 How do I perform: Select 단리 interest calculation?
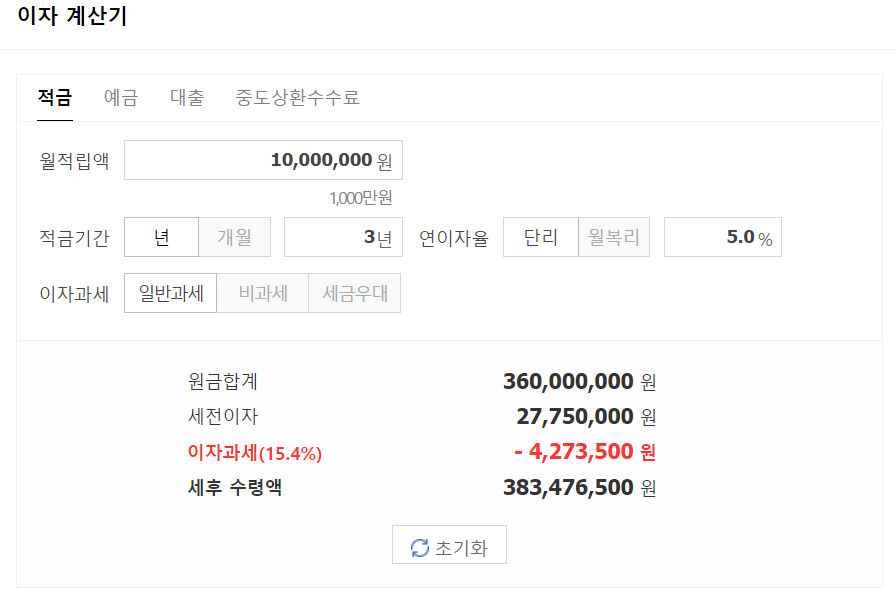click(540, 237)
